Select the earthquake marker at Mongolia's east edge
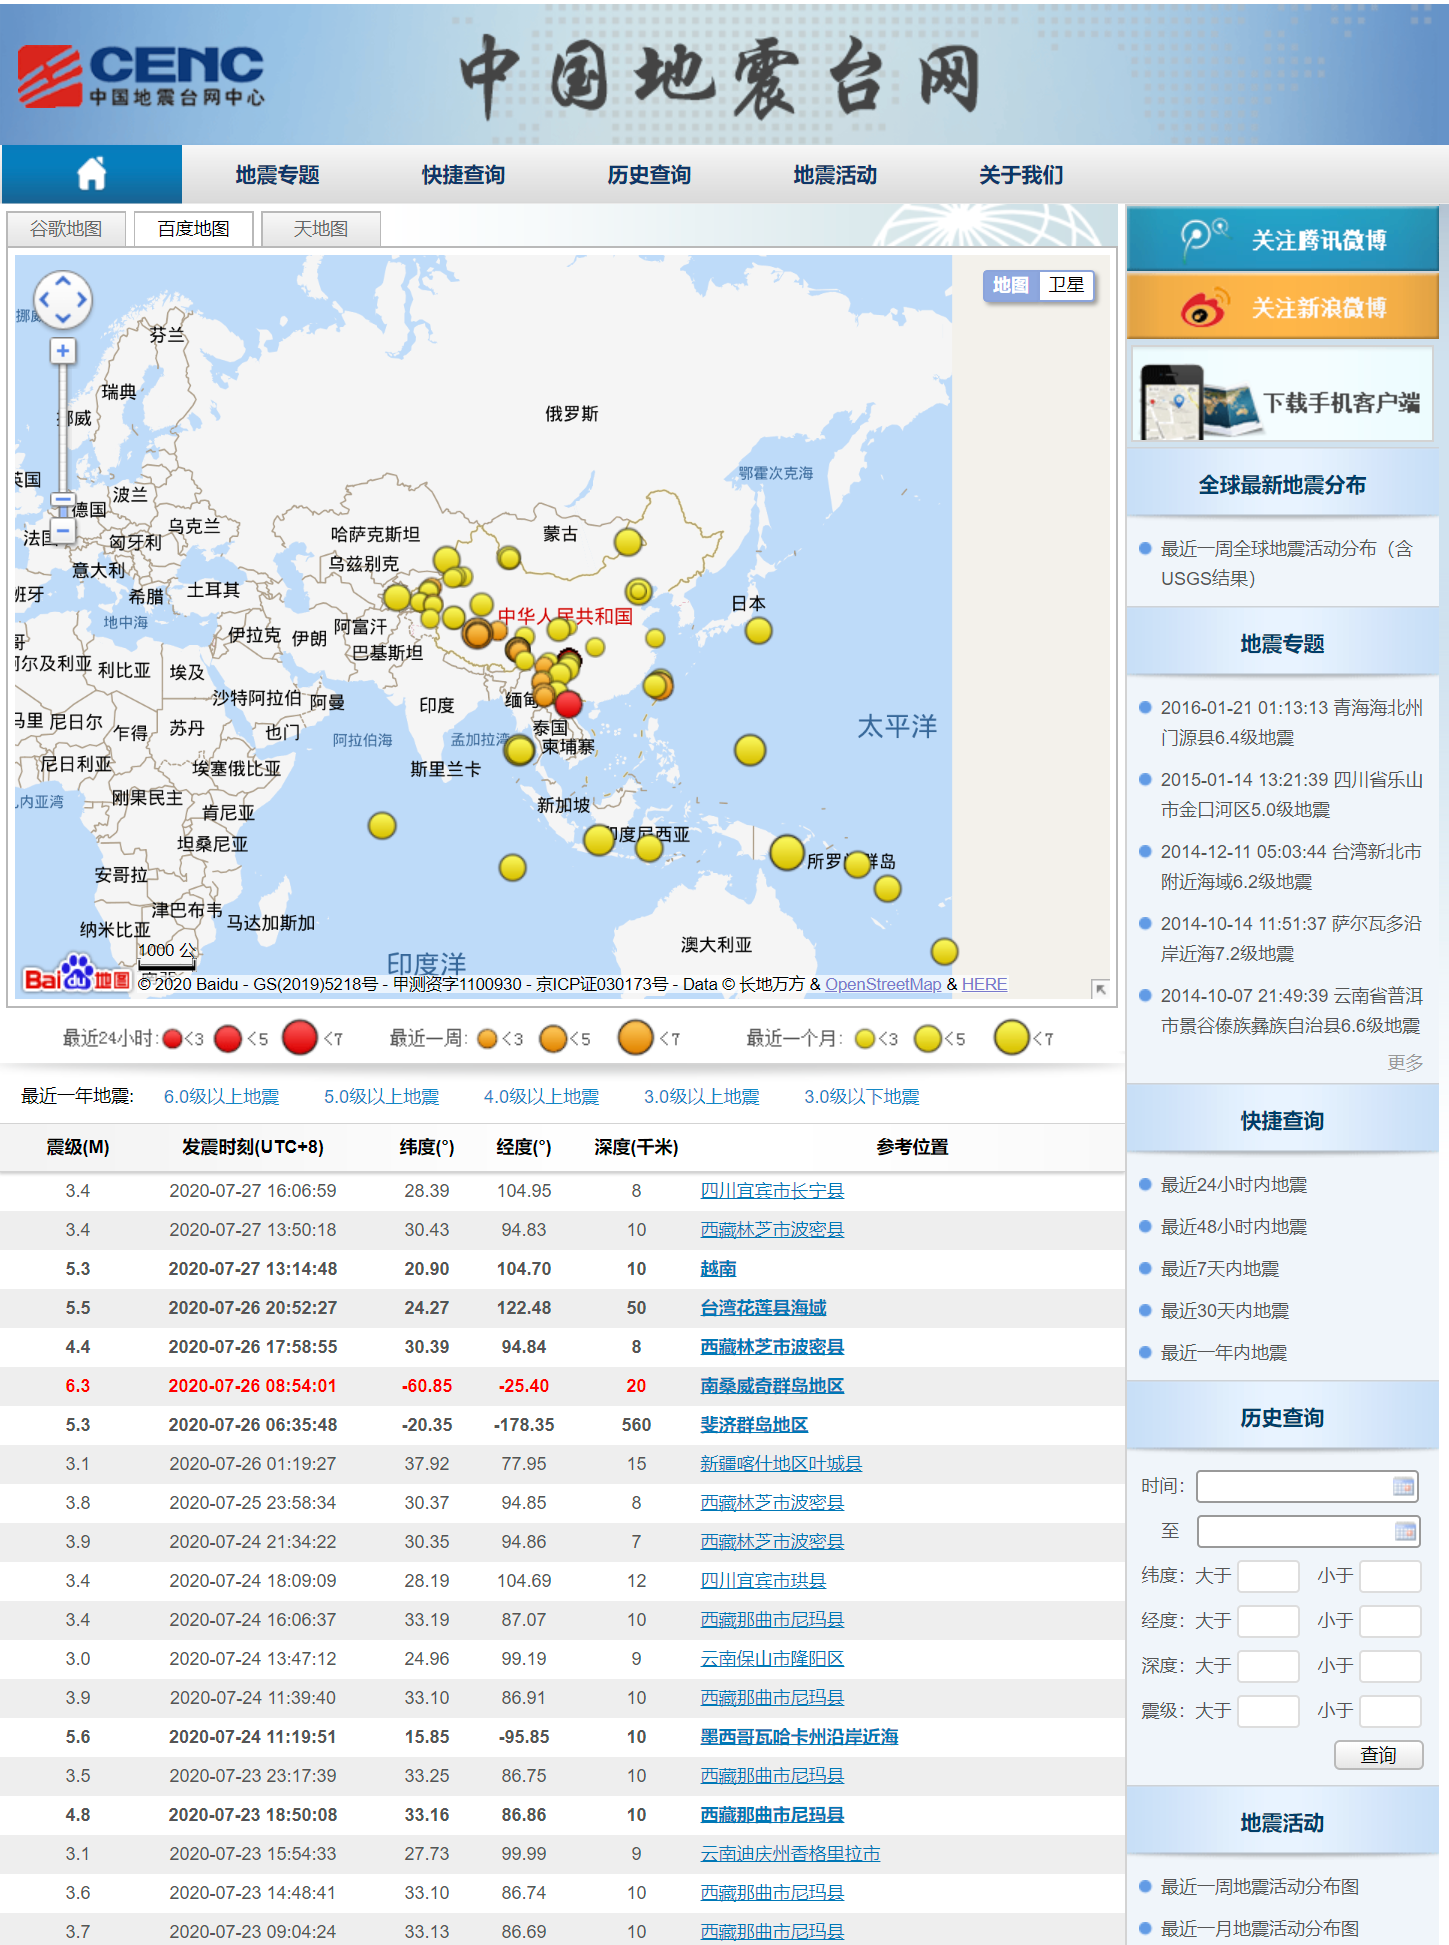The image size is (1449, 1945). click(628, 542)
